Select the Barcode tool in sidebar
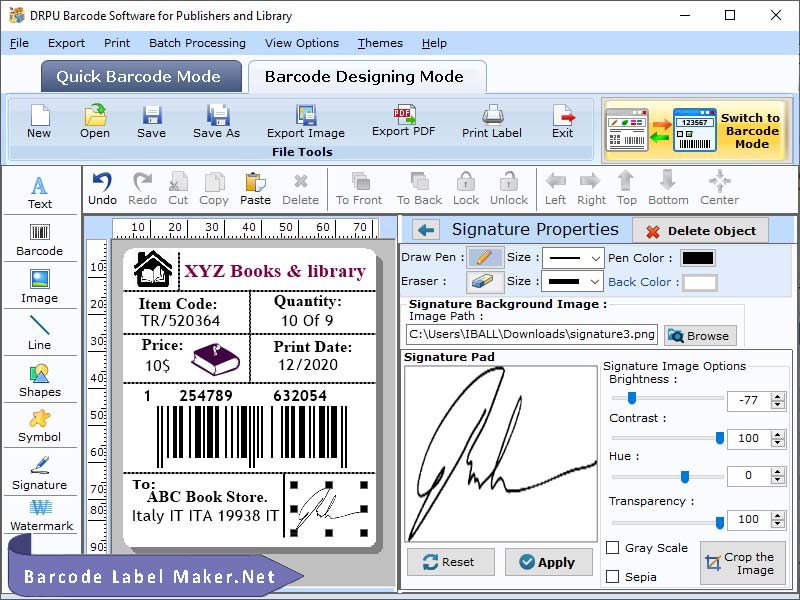 pos(40,240)
